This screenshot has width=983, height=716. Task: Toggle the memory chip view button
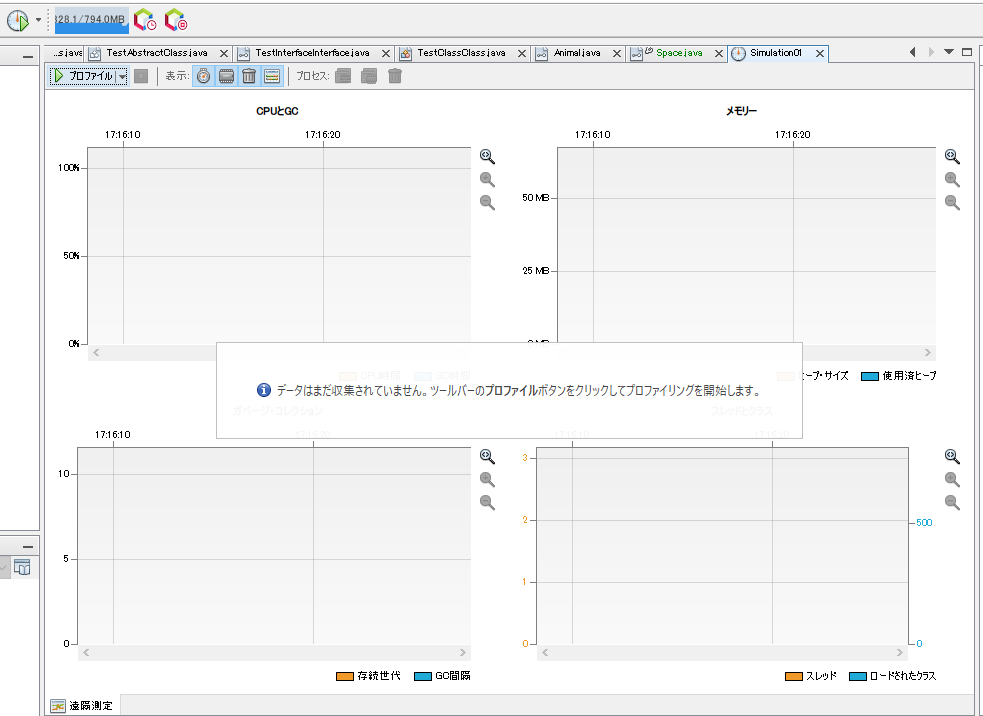(226, 76)
